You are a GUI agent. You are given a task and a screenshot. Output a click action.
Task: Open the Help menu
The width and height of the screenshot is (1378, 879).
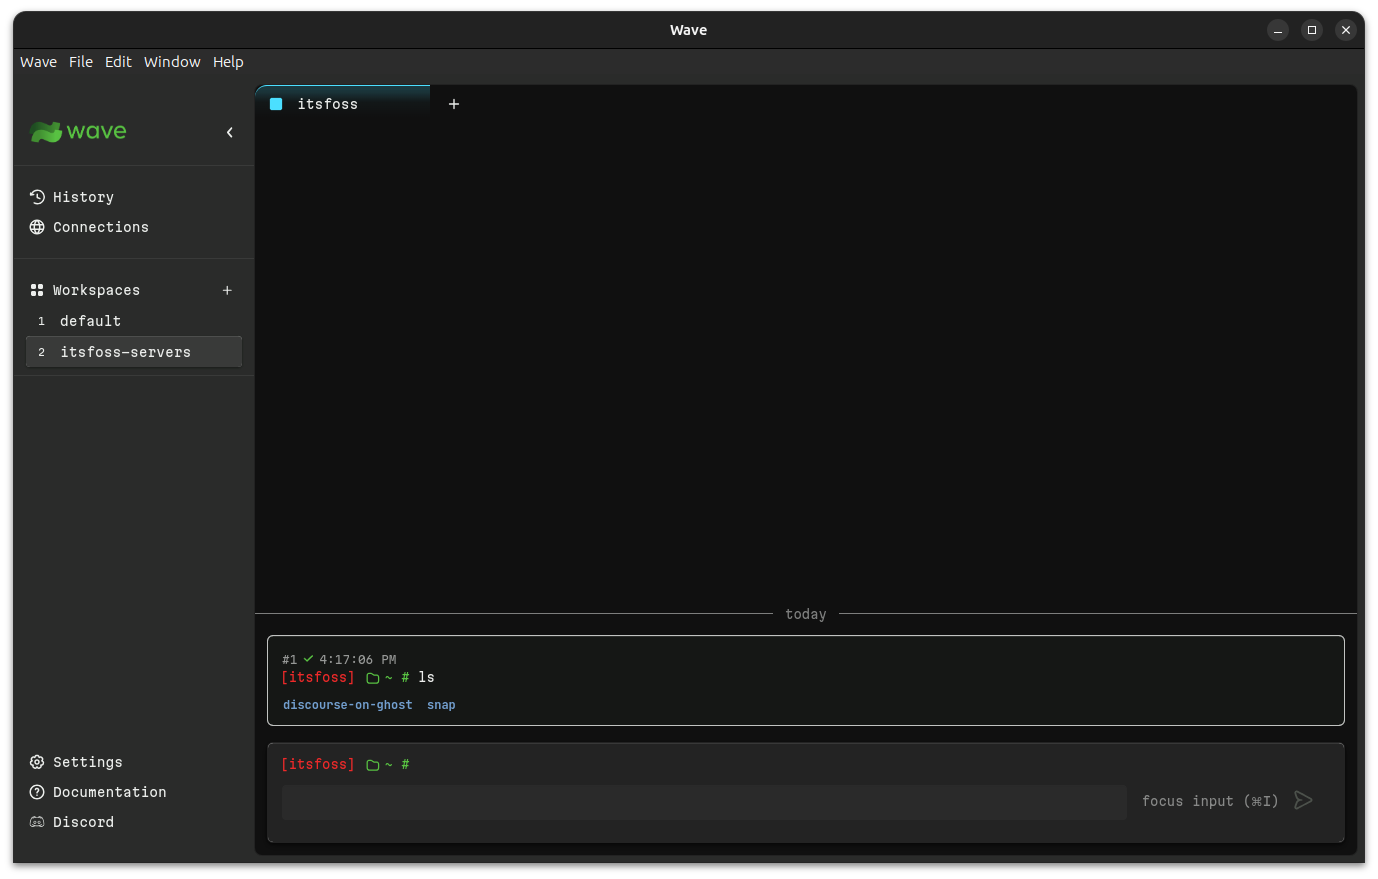tap(228, 62)
